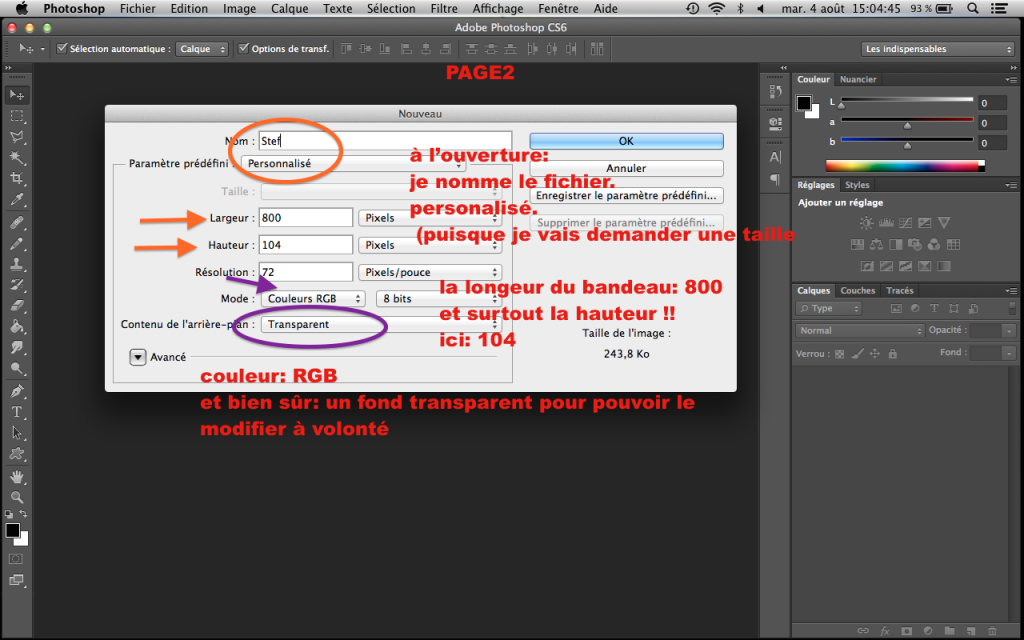Select the Brush tool
The height and width of the screenshot is (640, 1024).
[16, 244]
